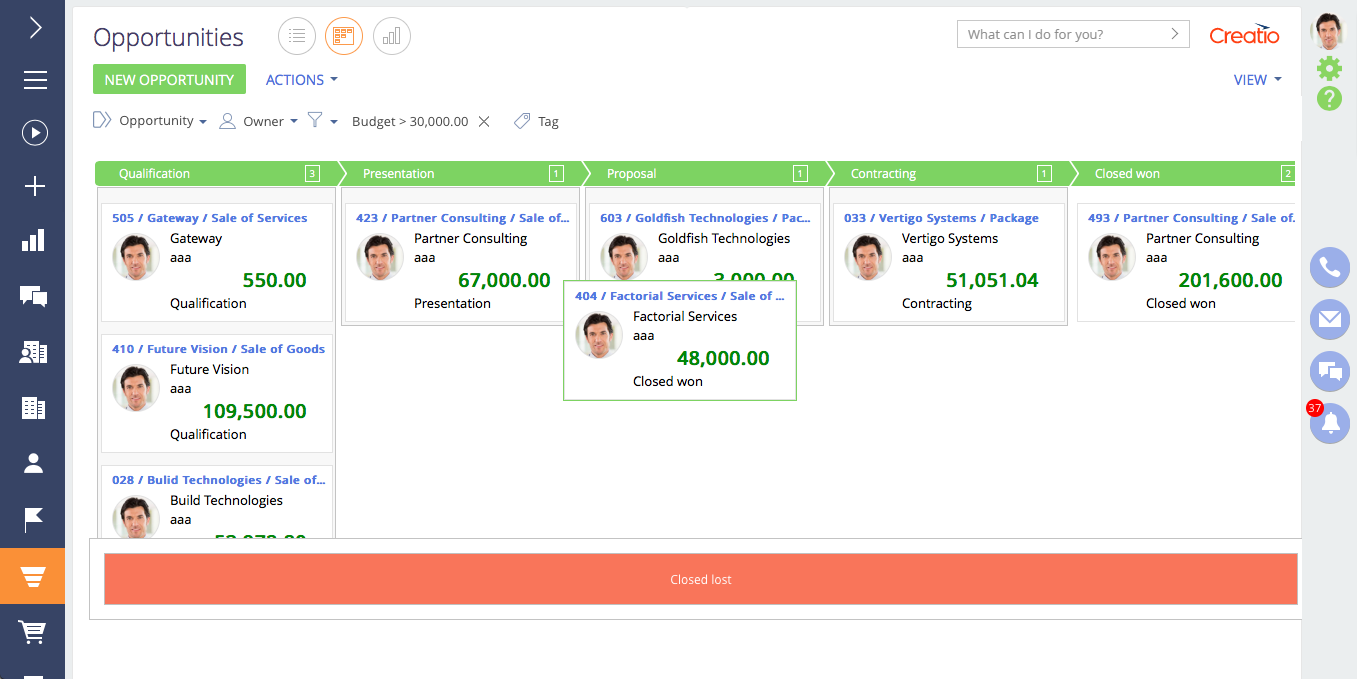
Task: Click owner photo on Future Vision card
Action: [136, 388]
